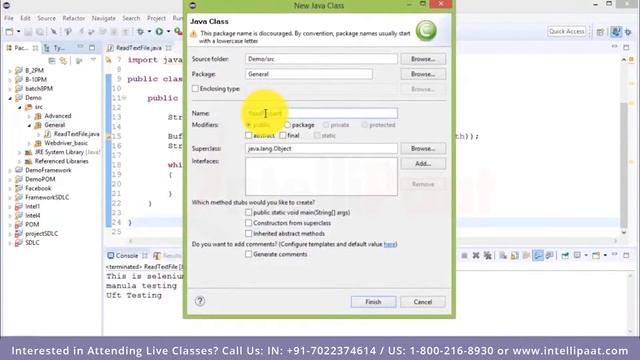640x360 pixels.
Task: Check Inherited abstract methods option
Action: (x=249, y=233)
